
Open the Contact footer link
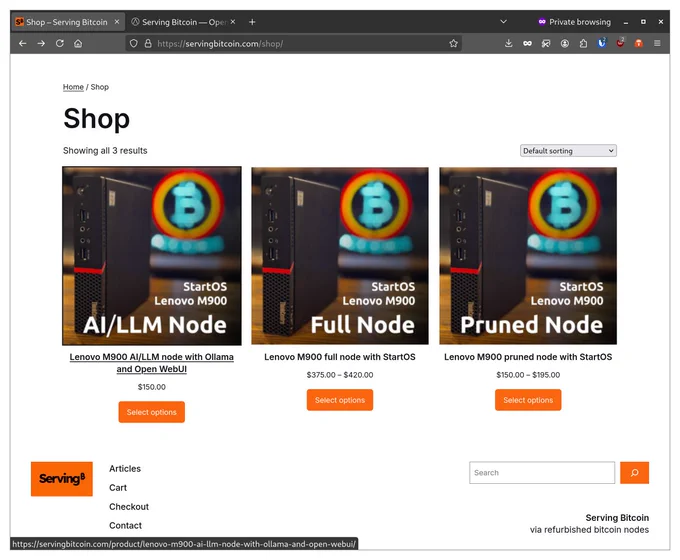pyautogui.click(x=125, y=525)
